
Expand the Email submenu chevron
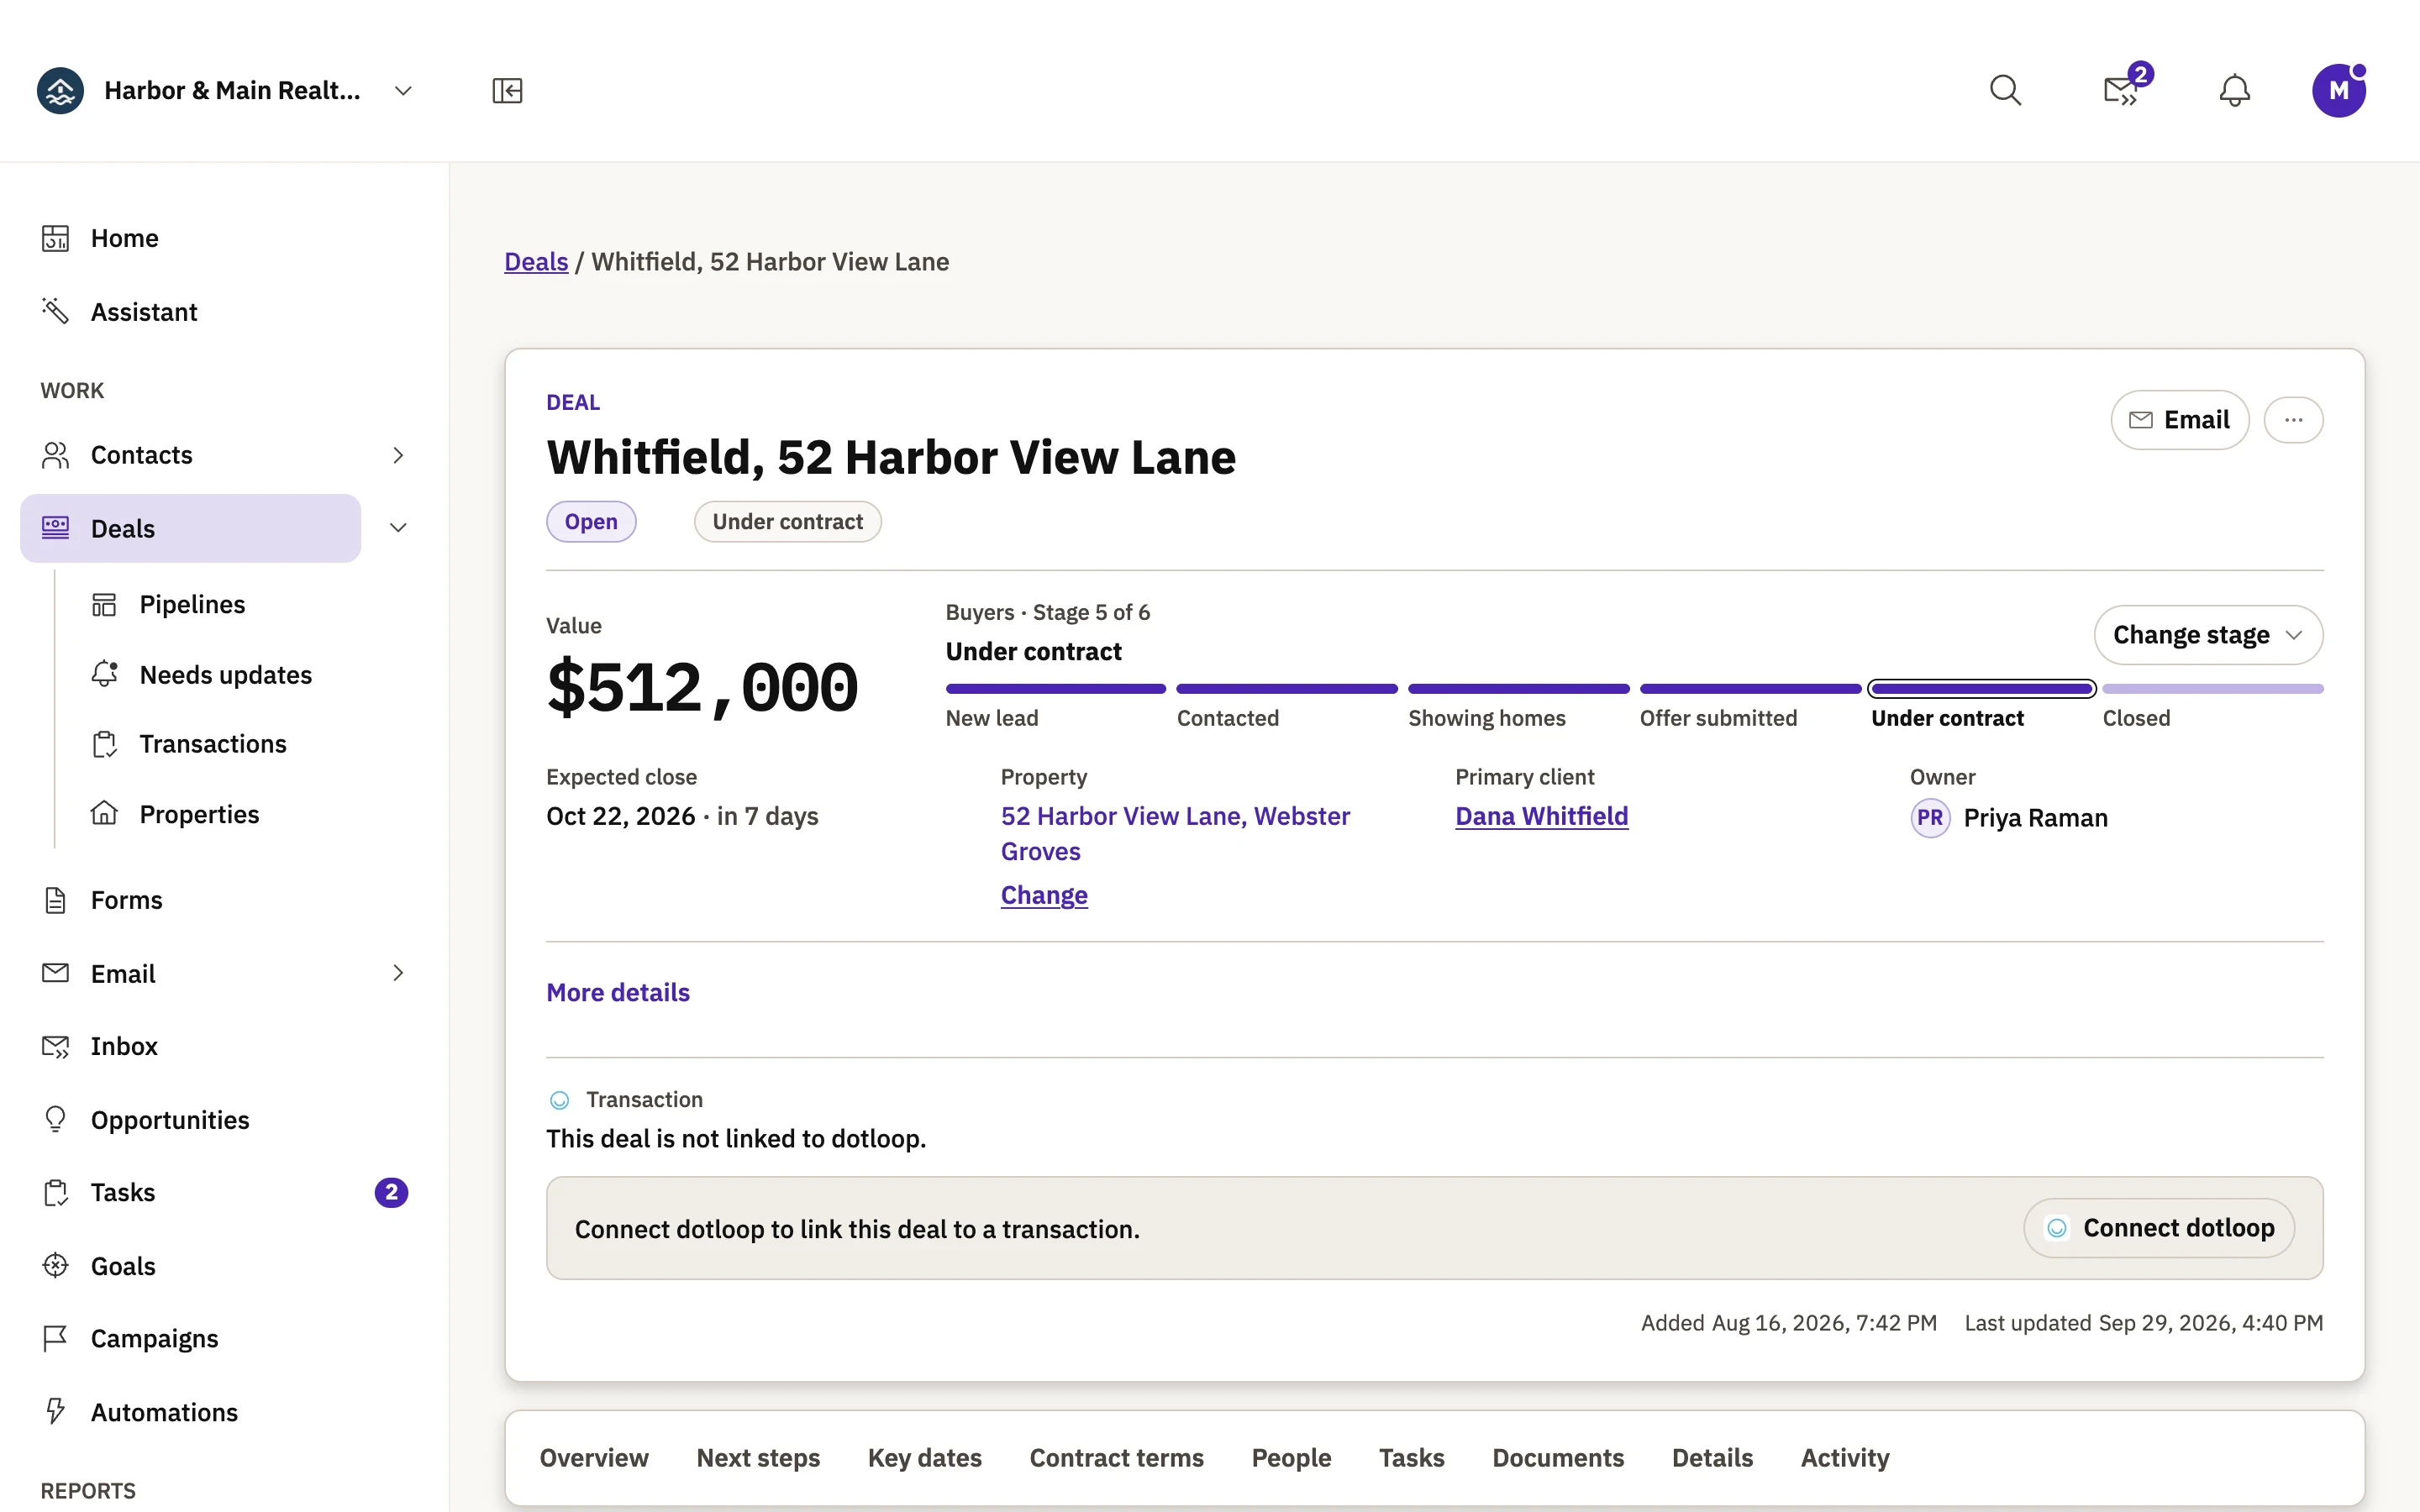(398, 973)
